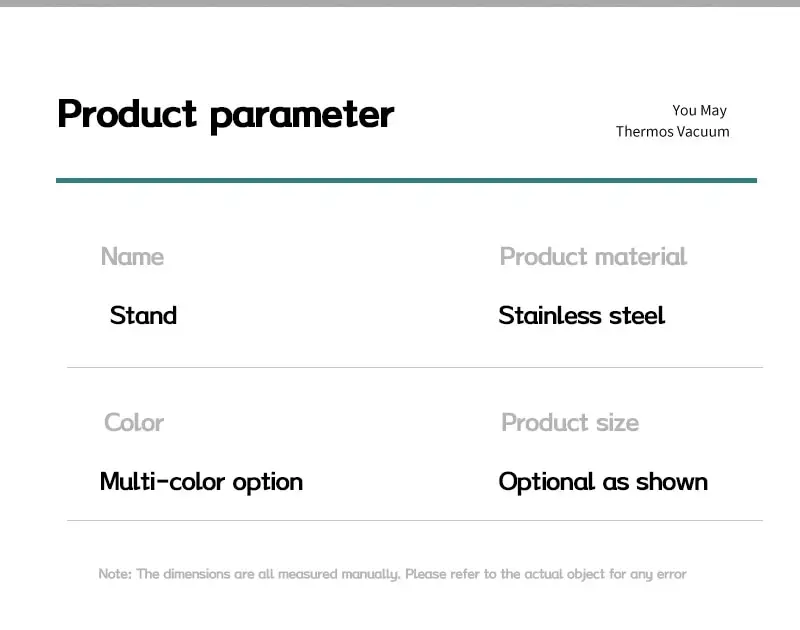Click the teal divider line under heading
This screenshot has width=800, height=630.
[406, 180]
